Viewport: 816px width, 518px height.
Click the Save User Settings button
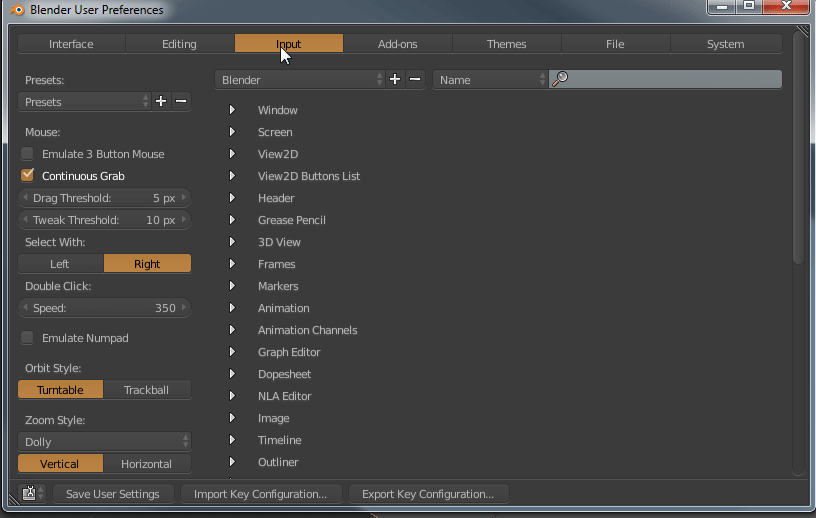[112, 494]
